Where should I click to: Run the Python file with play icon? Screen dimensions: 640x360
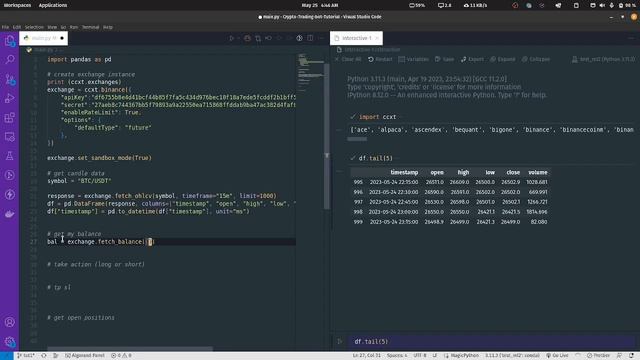(231, 38)
